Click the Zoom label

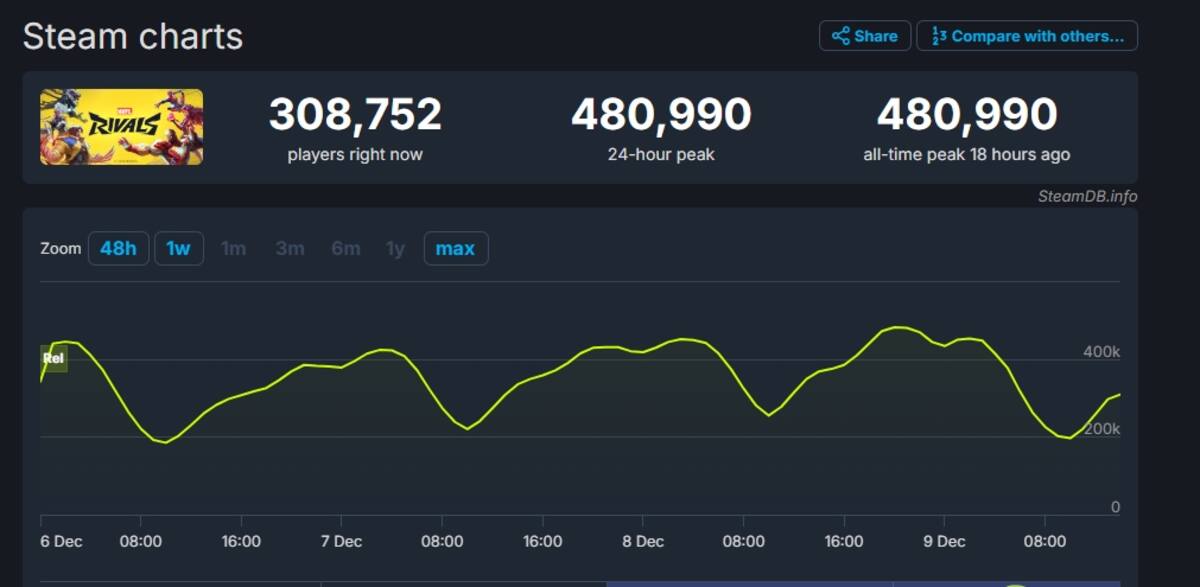click(x=61, y=248)
